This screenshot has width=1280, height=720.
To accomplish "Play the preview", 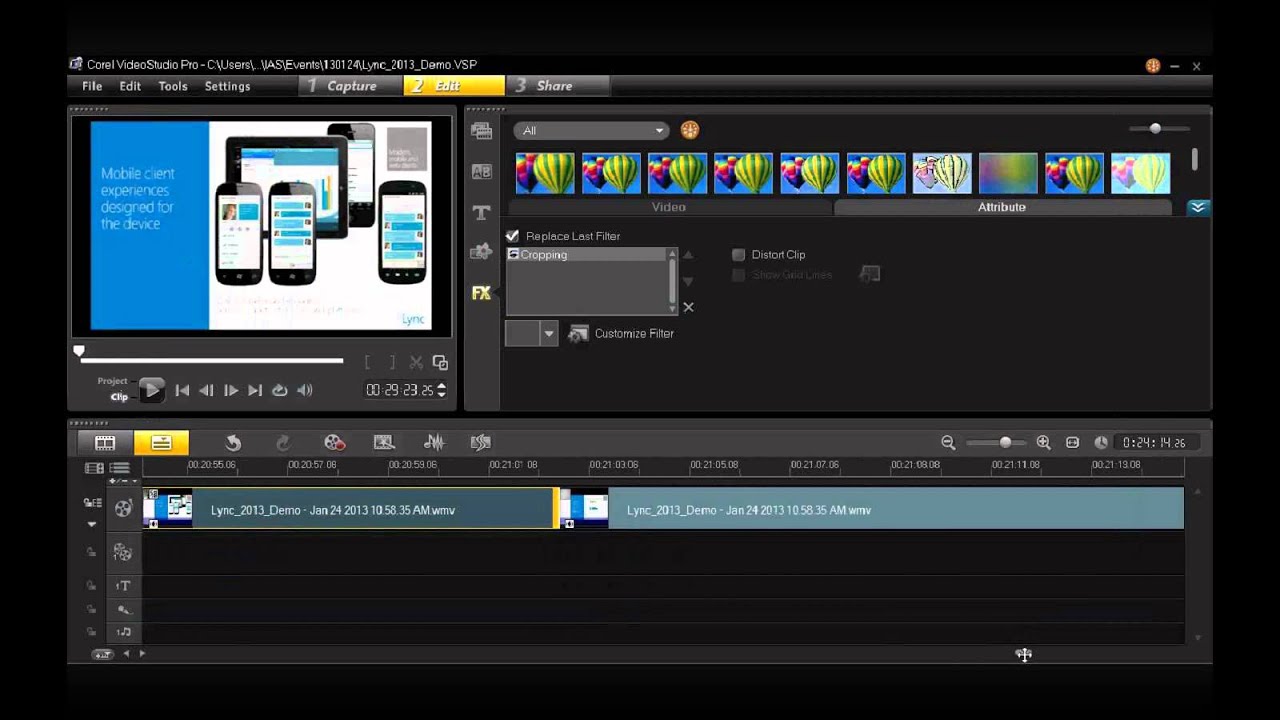I will [151, 390].
